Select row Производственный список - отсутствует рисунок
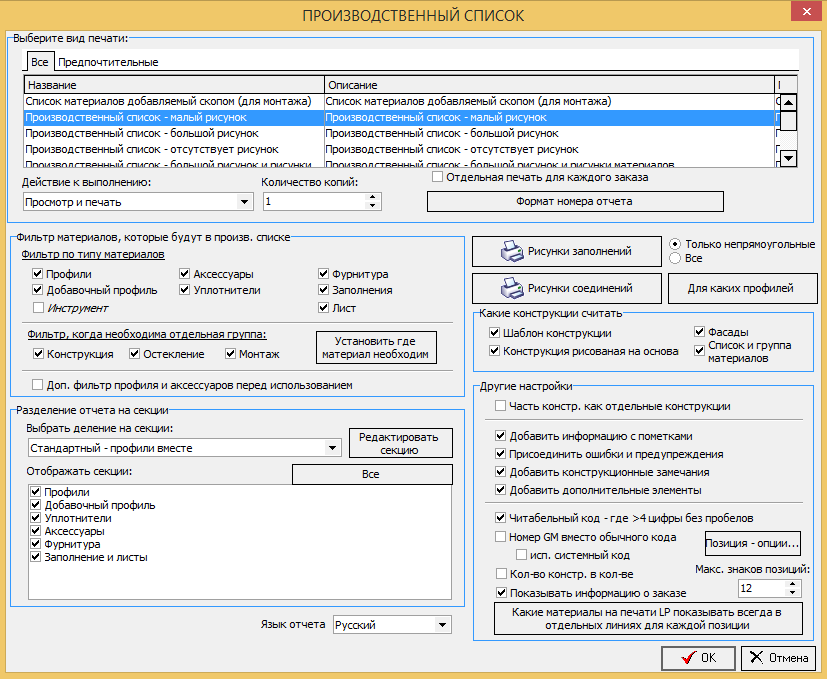This screenshot has height=679, width=827. coord(399,149)
